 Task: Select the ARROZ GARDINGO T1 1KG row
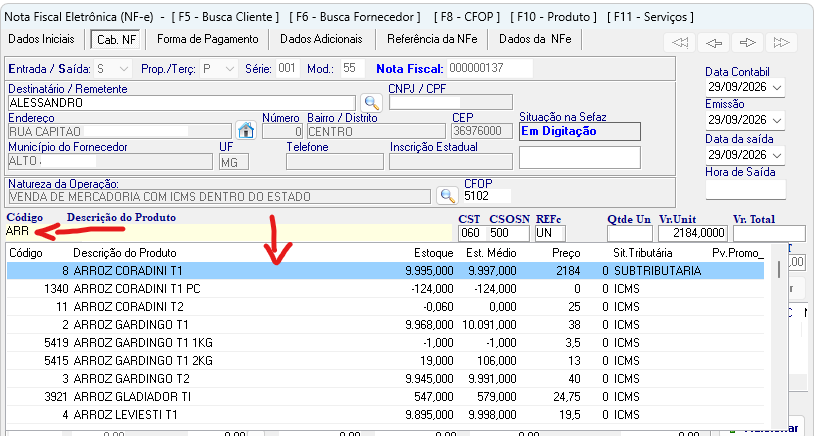pos(385,343)
